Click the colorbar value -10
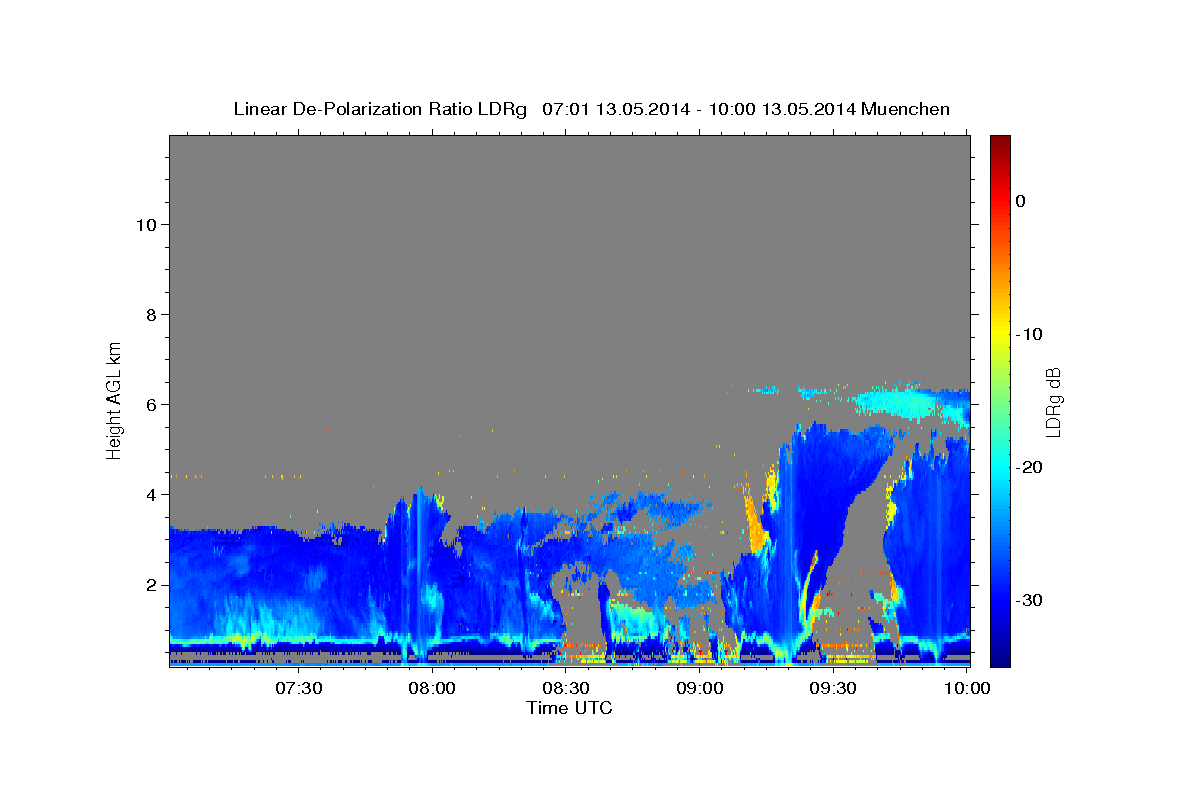Image resolution: width=1200 pixels, height=800 pixels. click(1029, 334)
